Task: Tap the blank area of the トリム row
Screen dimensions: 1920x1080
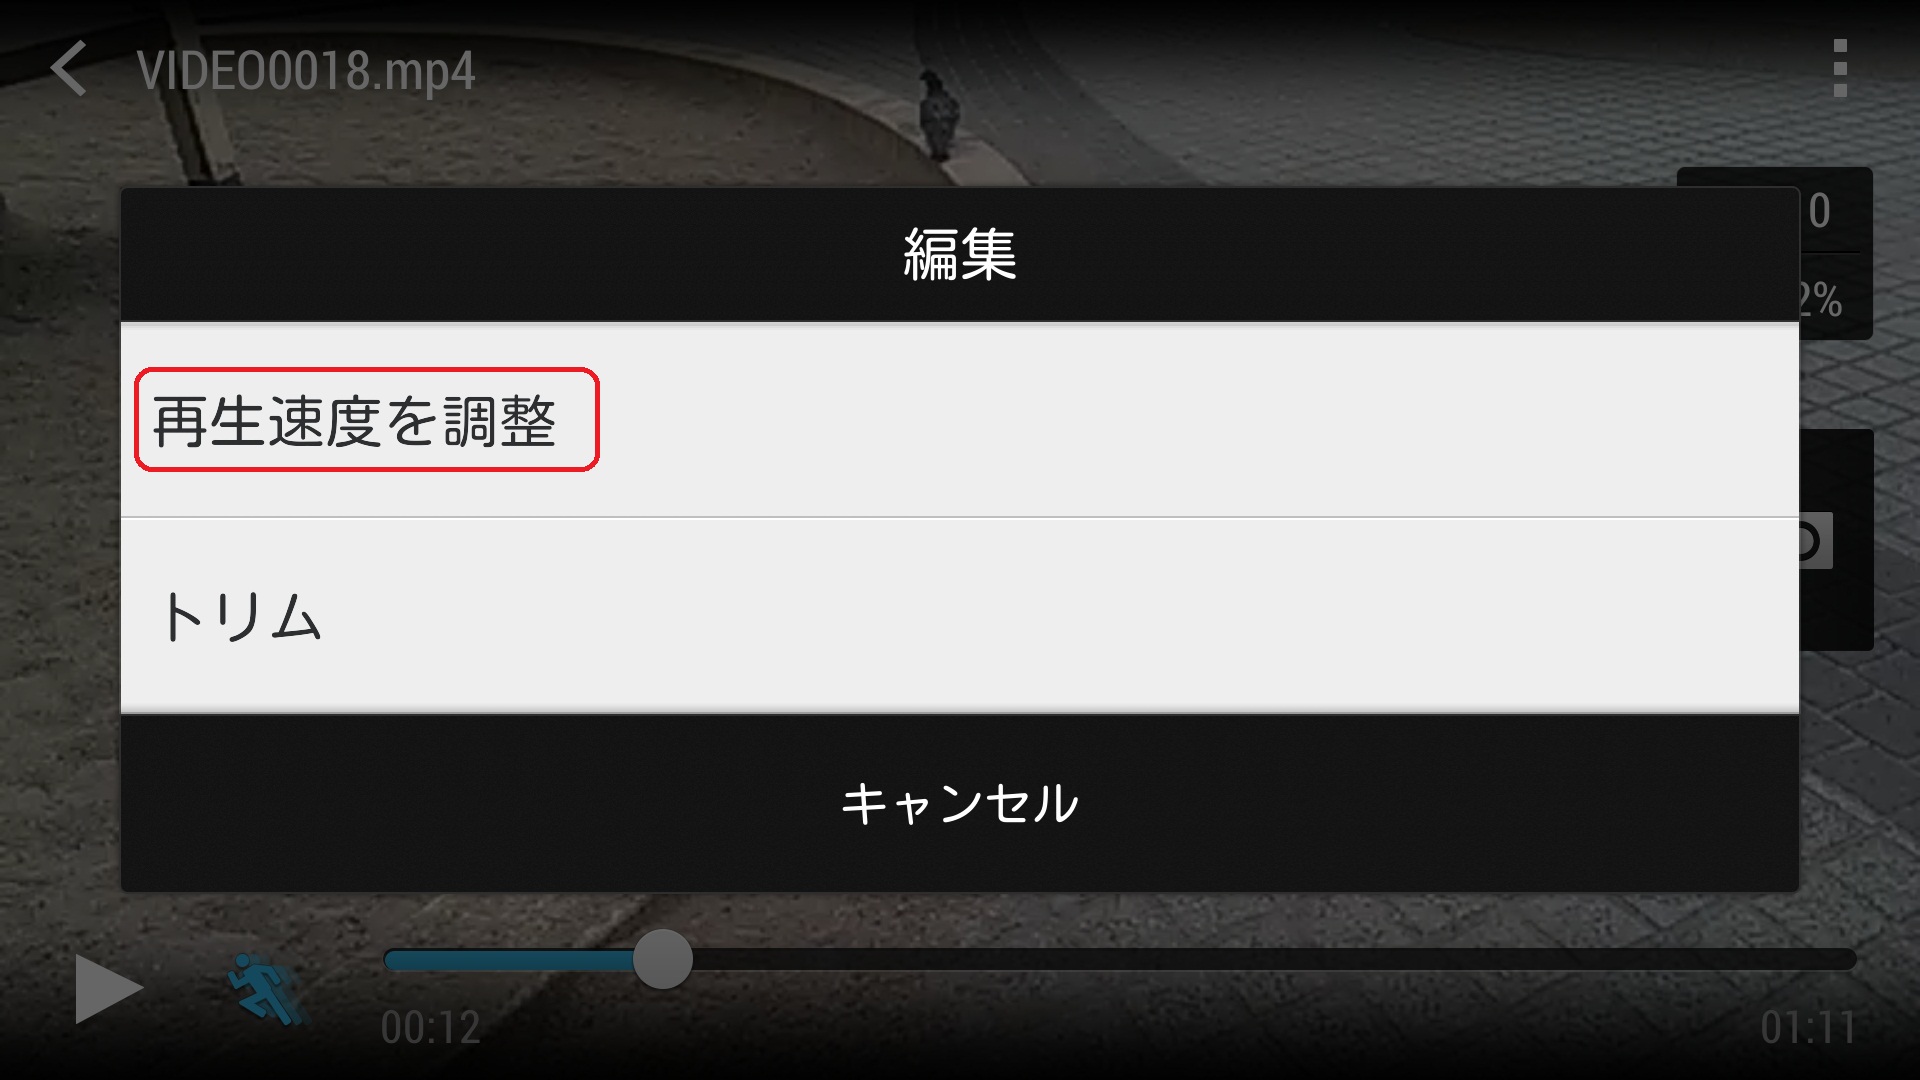Action: click(1060, 615)
